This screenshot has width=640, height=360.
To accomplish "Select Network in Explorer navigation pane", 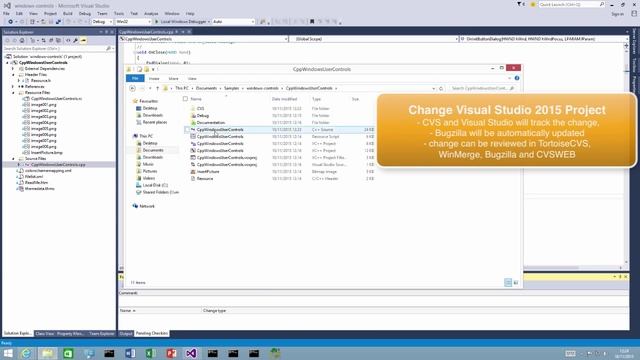I will (147, 206).
